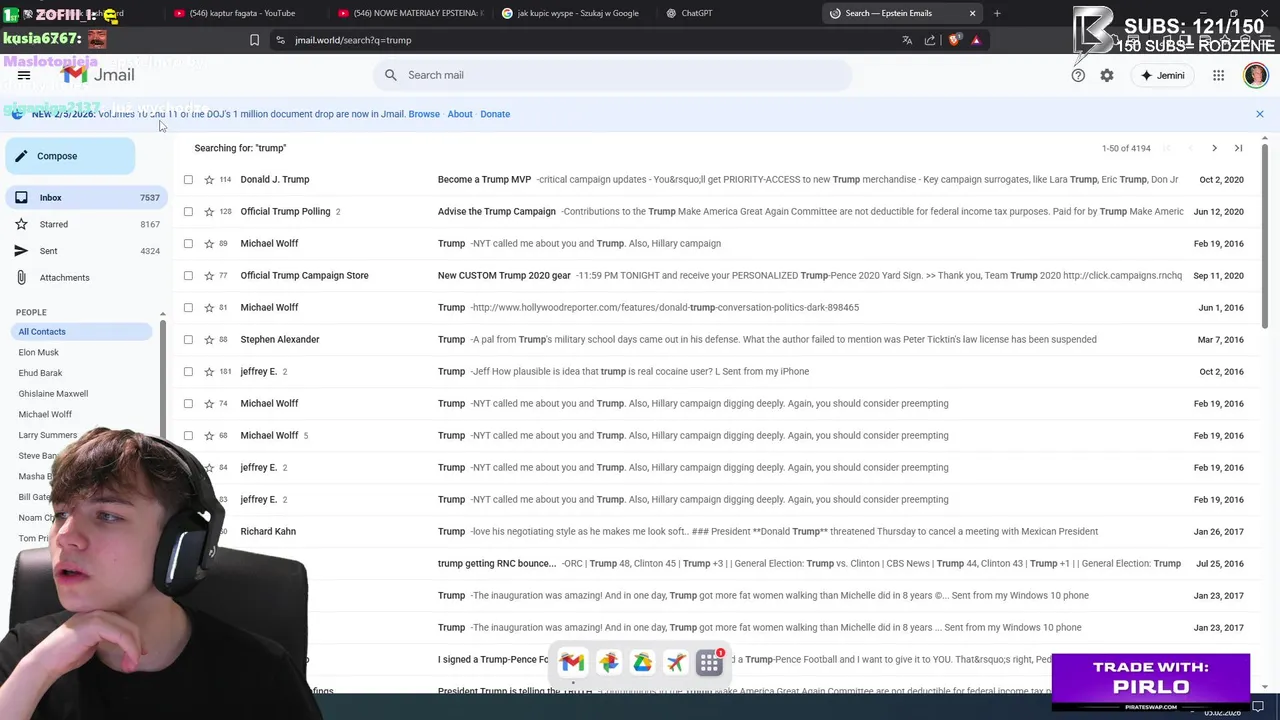The width and height of the screenshot is (1280, 720).
Task: Click the share icon in the address bar
Action: tap(930, 40)
